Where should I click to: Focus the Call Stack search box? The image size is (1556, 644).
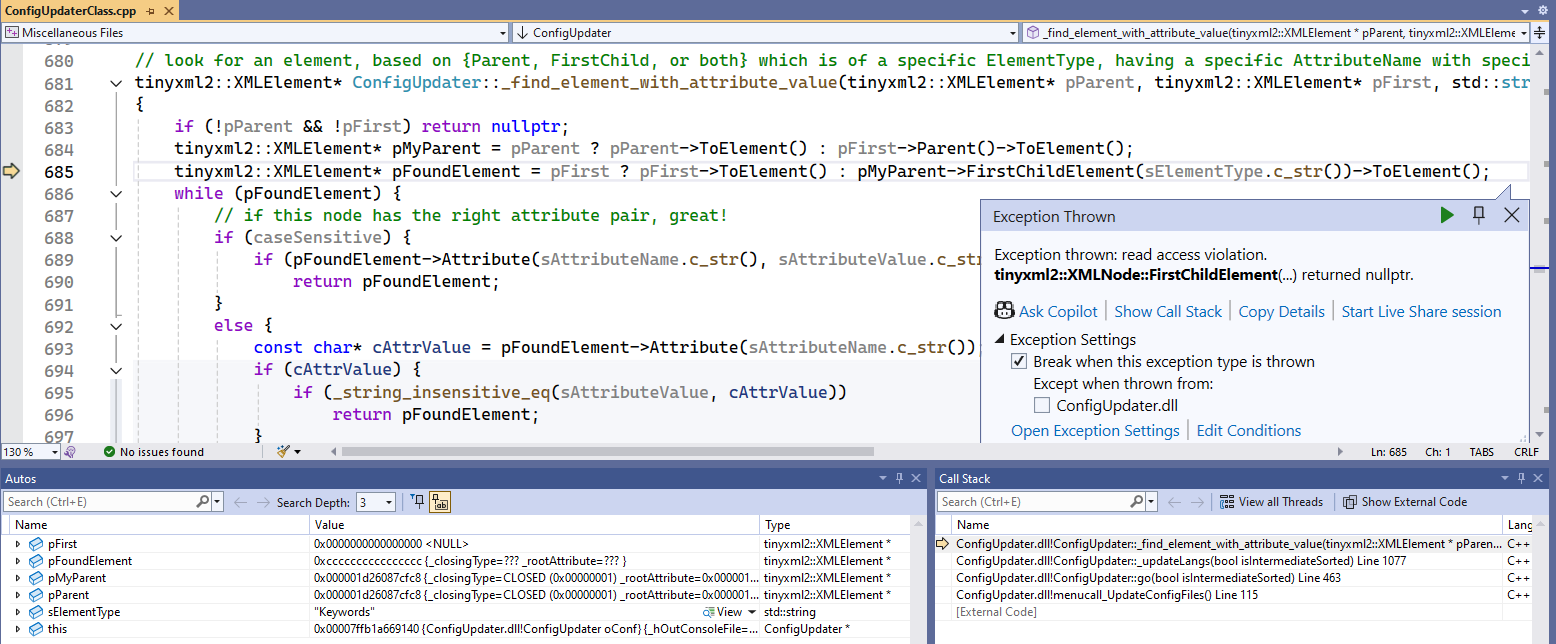pos(1034,502)
